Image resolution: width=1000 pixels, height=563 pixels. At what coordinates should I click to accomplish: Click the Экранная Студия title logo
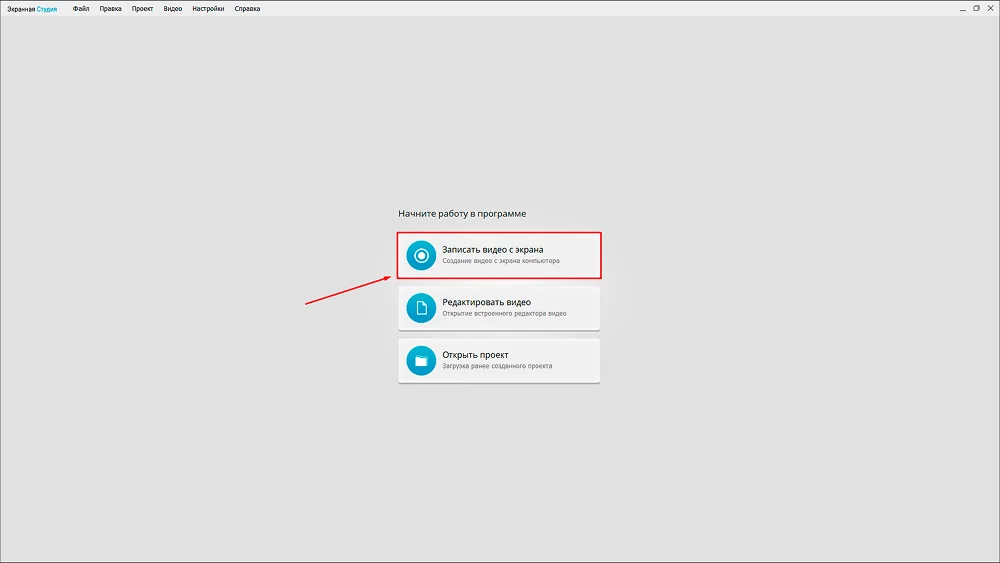tap(32, 9)
